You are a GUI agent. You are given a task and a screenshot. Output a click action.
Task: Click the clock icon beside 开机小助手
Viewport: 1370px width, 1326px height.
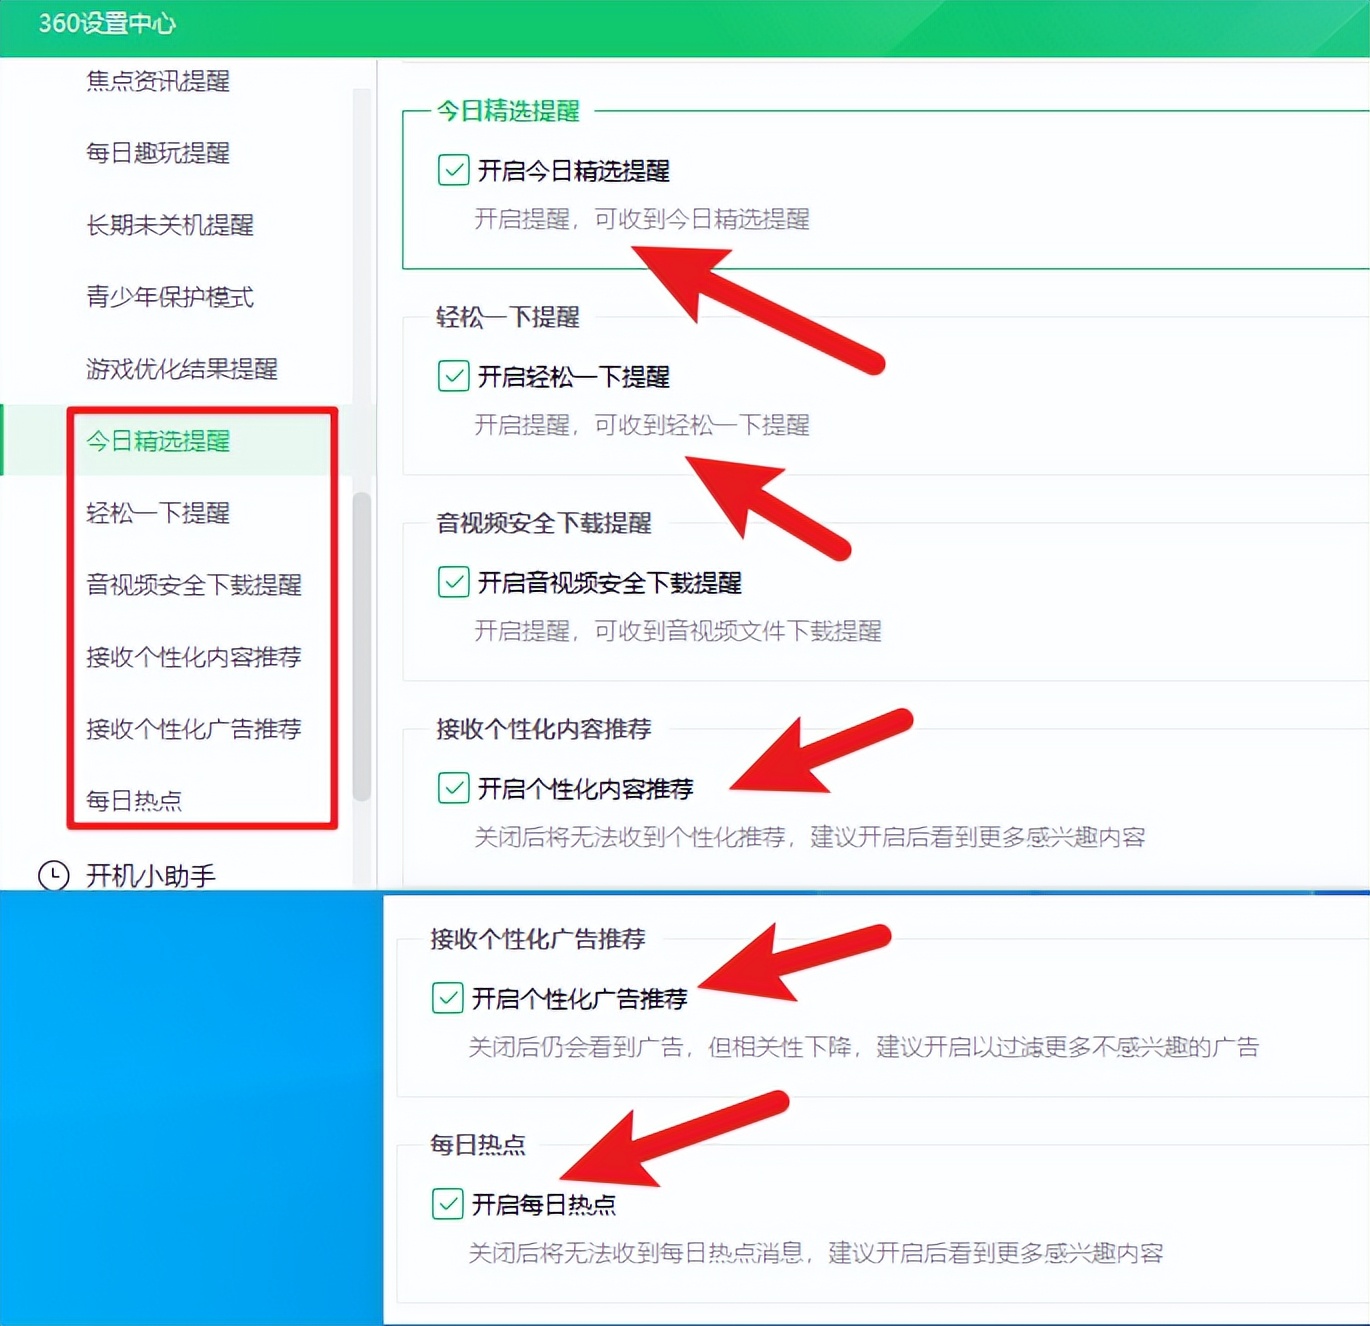pyautogui.click(x=54, y=875)
